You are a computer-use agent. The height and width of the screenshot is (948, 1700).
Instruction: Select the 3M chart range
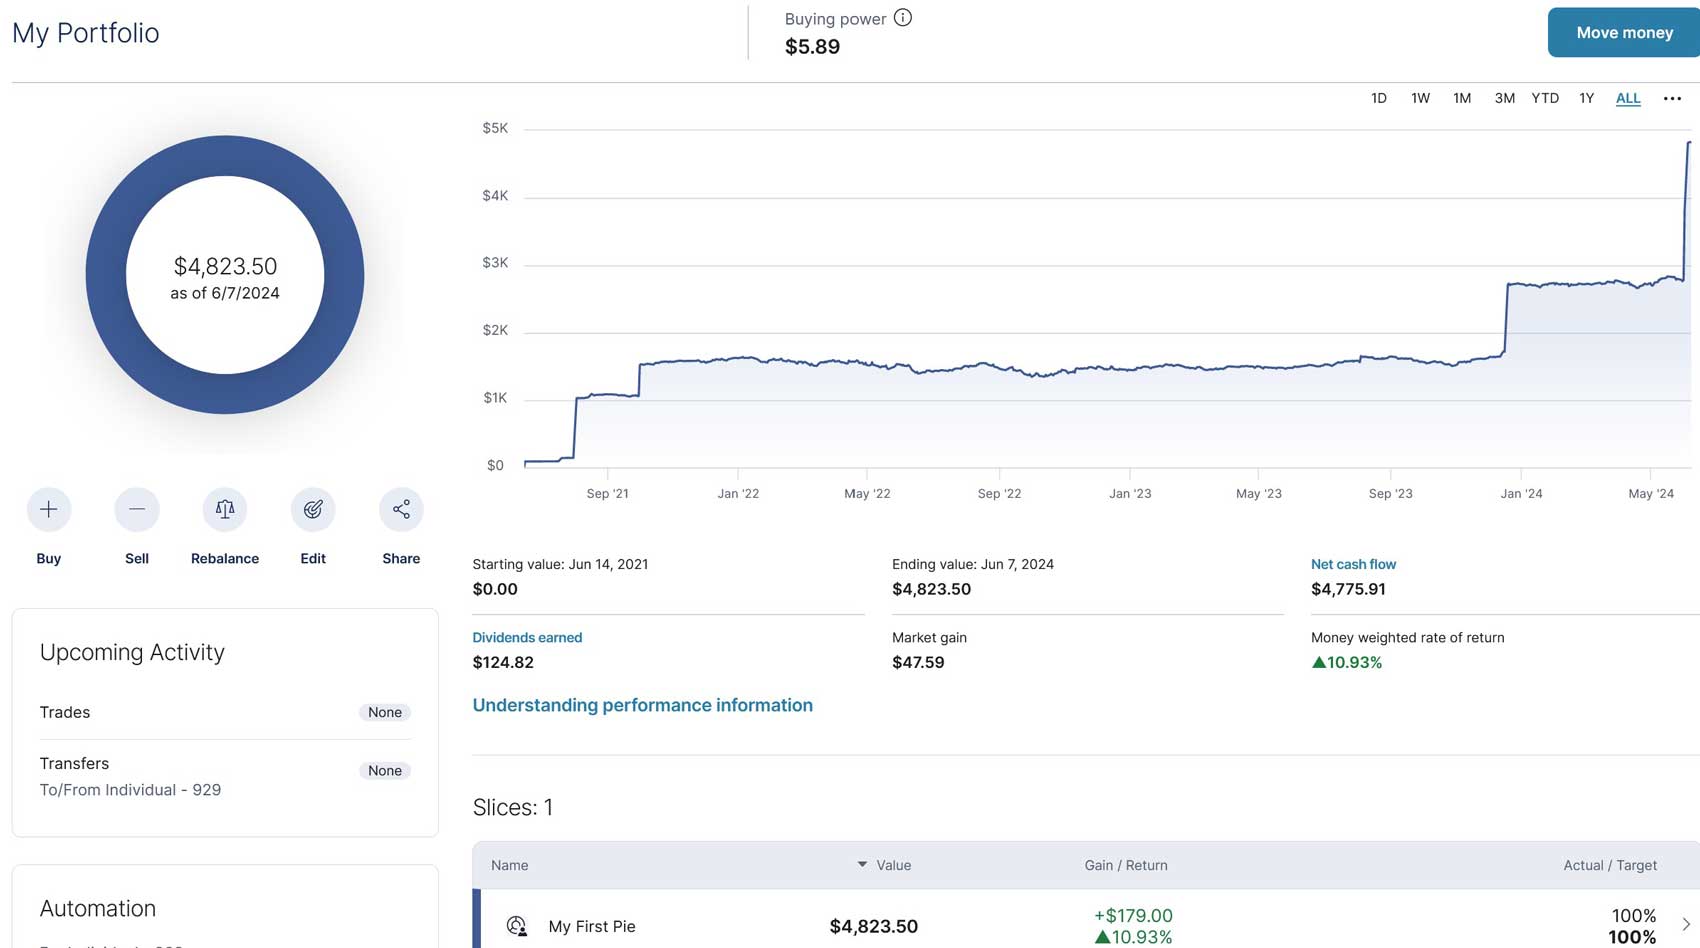(1504, 98)
